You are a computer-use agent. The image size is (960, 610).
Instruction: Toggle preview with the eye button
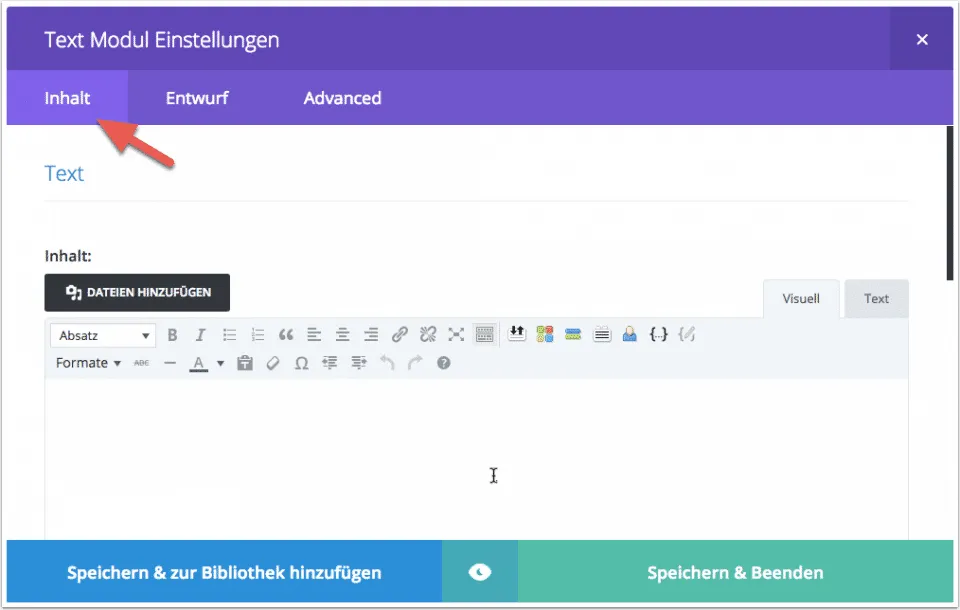pyautogui.click(x=480, y=573)
